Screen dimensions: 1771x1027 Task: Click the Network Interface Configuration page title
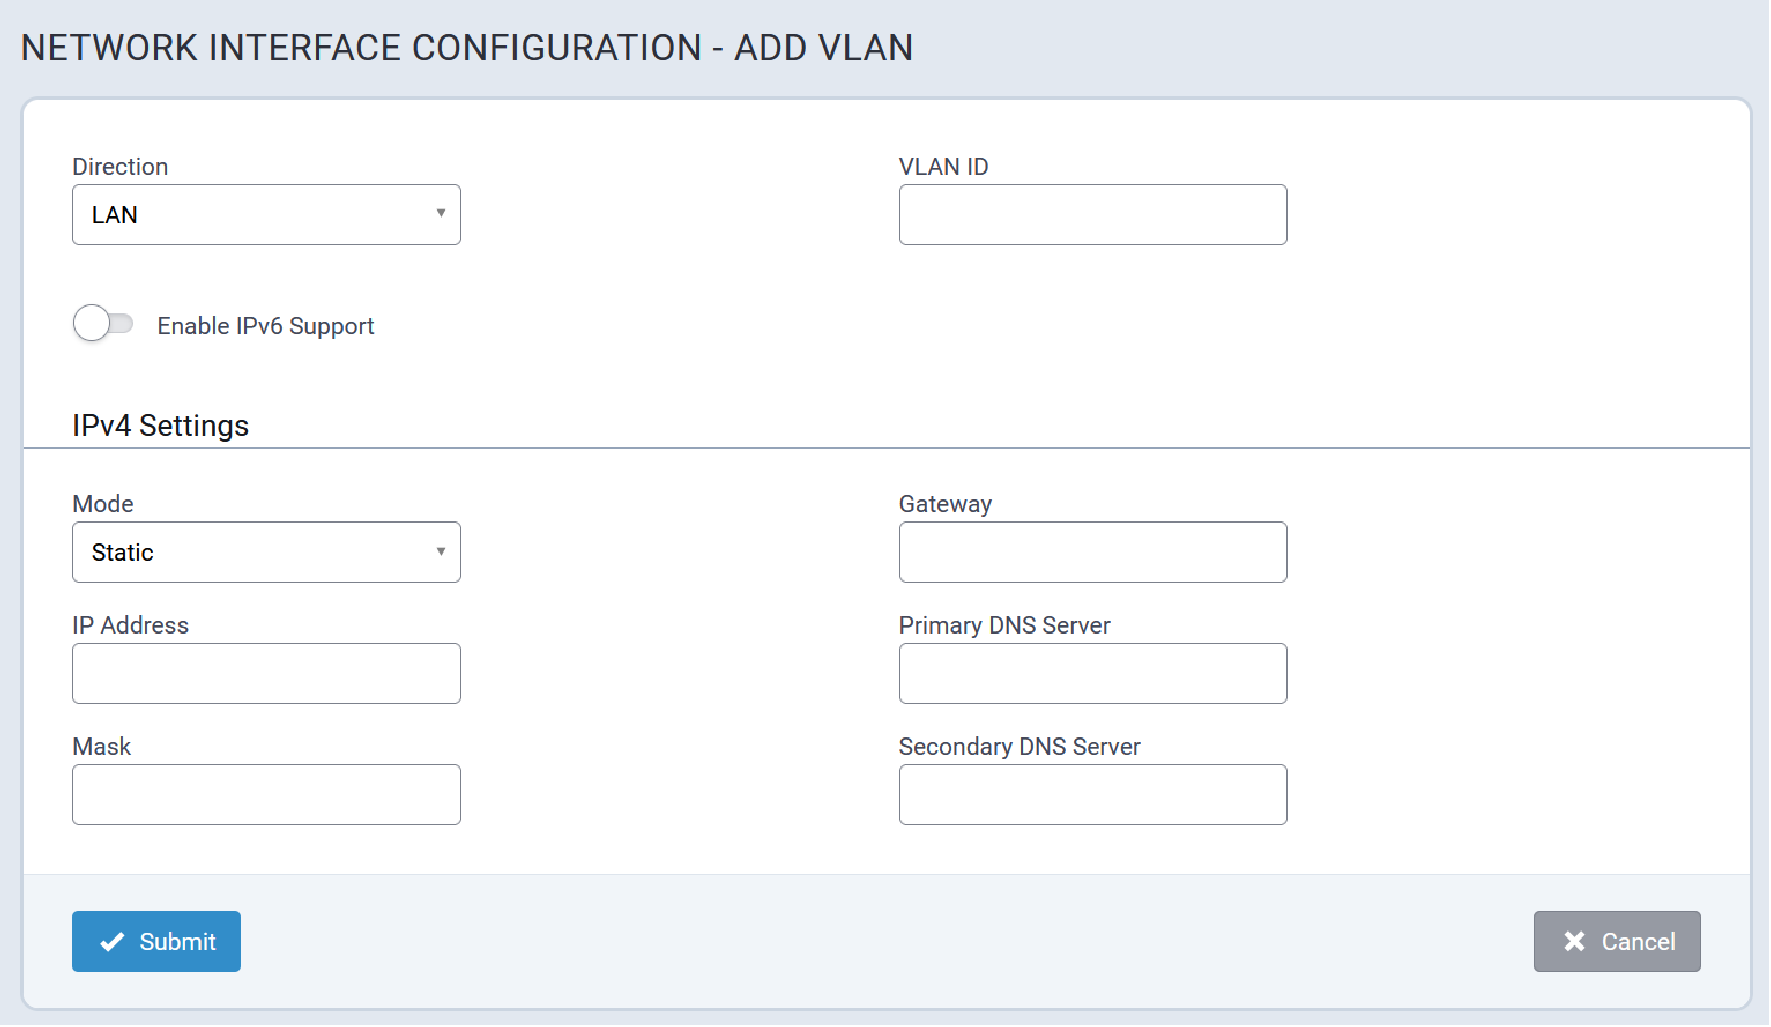point(466,48)
